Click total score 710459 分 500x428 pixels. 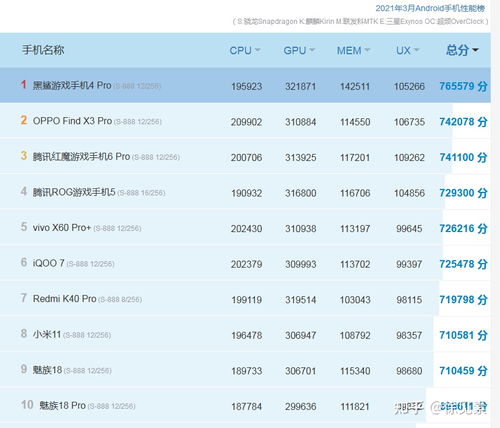pos(463,371)
